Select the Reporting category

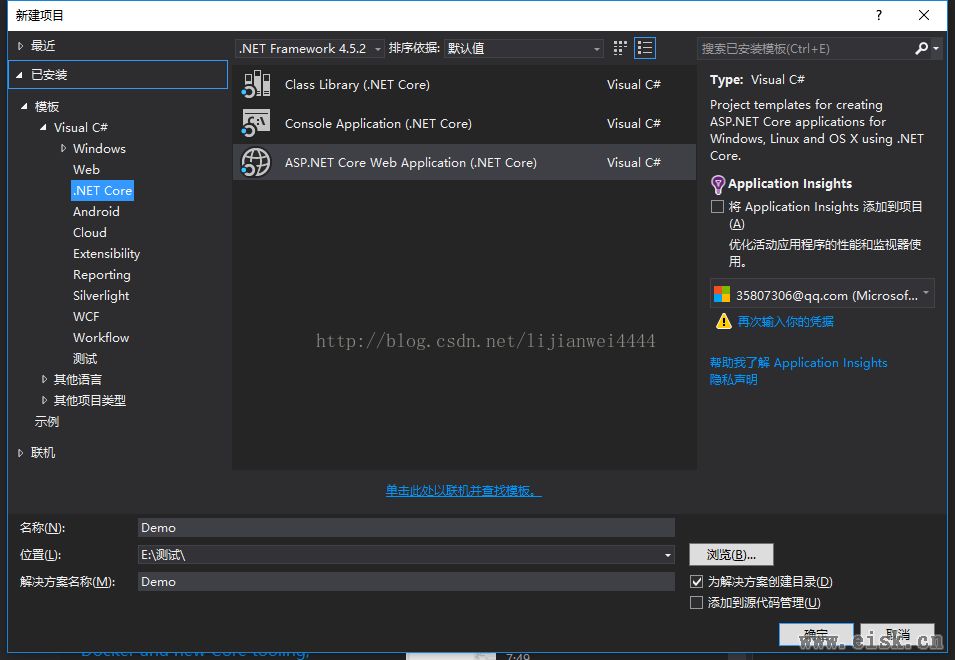pyautogui.click(x=102, y=275)
